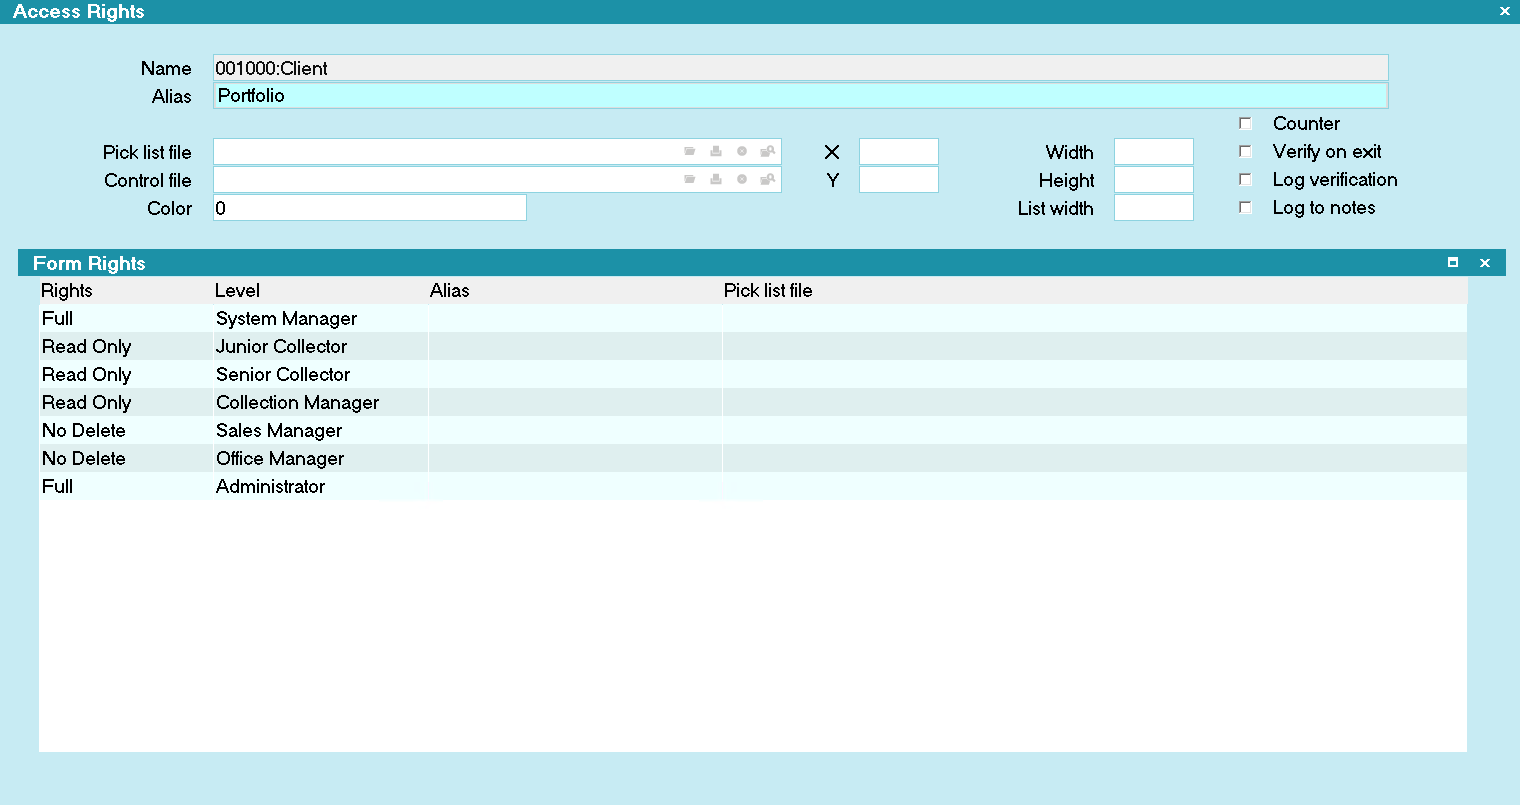
Task: Maximize the Form Rights panel
Action: (x=1453, y=263)
